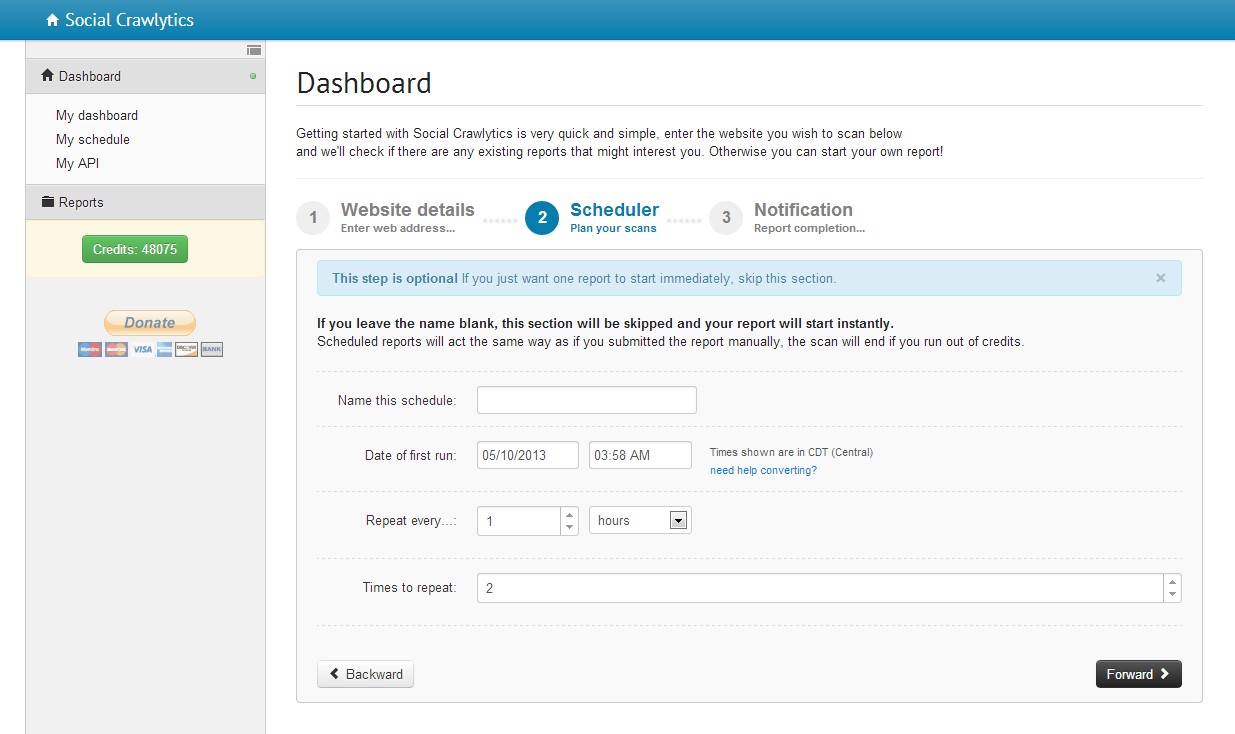This screenshot has width=1235, height=734.
Task: Click the green status dot in Dashboard header
Action: 253,76
